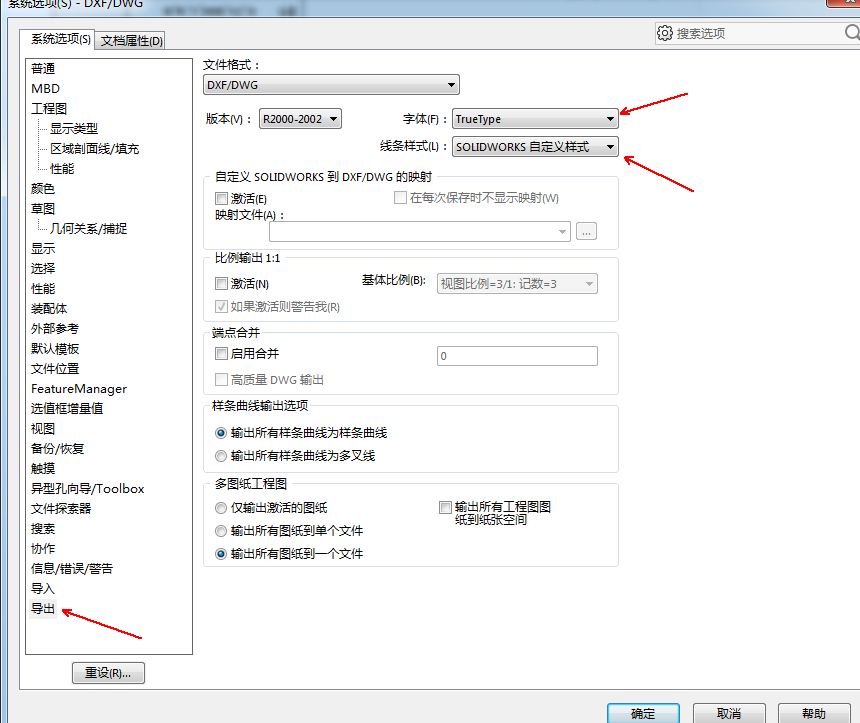
Task: Select FeatureManager in options list
Action: [x=79, y=389]
